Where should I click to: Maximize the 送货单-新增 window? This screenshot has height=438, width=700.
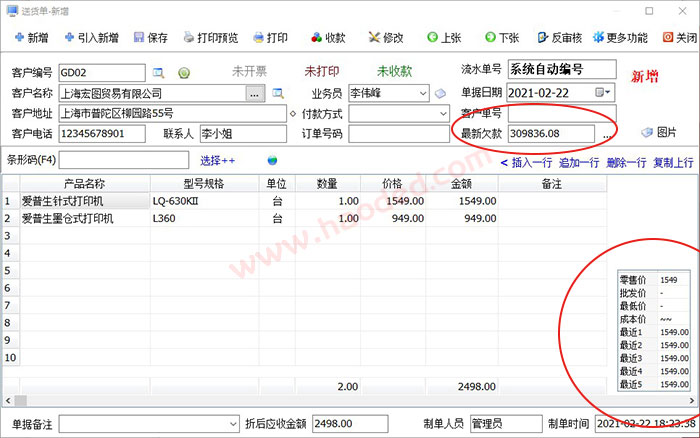pyautogui.click(x=649, y=11)
